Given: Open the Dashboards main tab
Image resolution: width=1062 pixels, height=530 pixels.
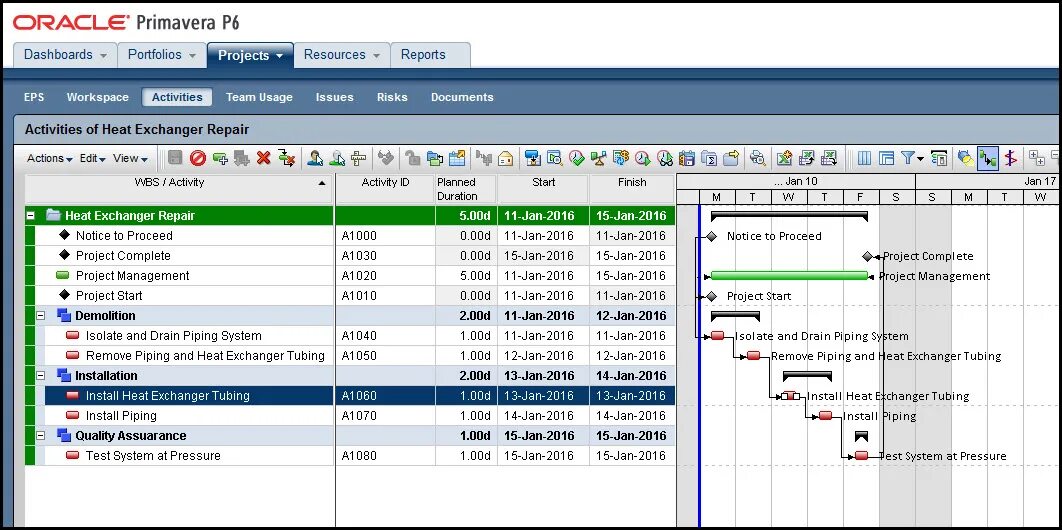Looking at the screenshot, I should tap(65, 55).
